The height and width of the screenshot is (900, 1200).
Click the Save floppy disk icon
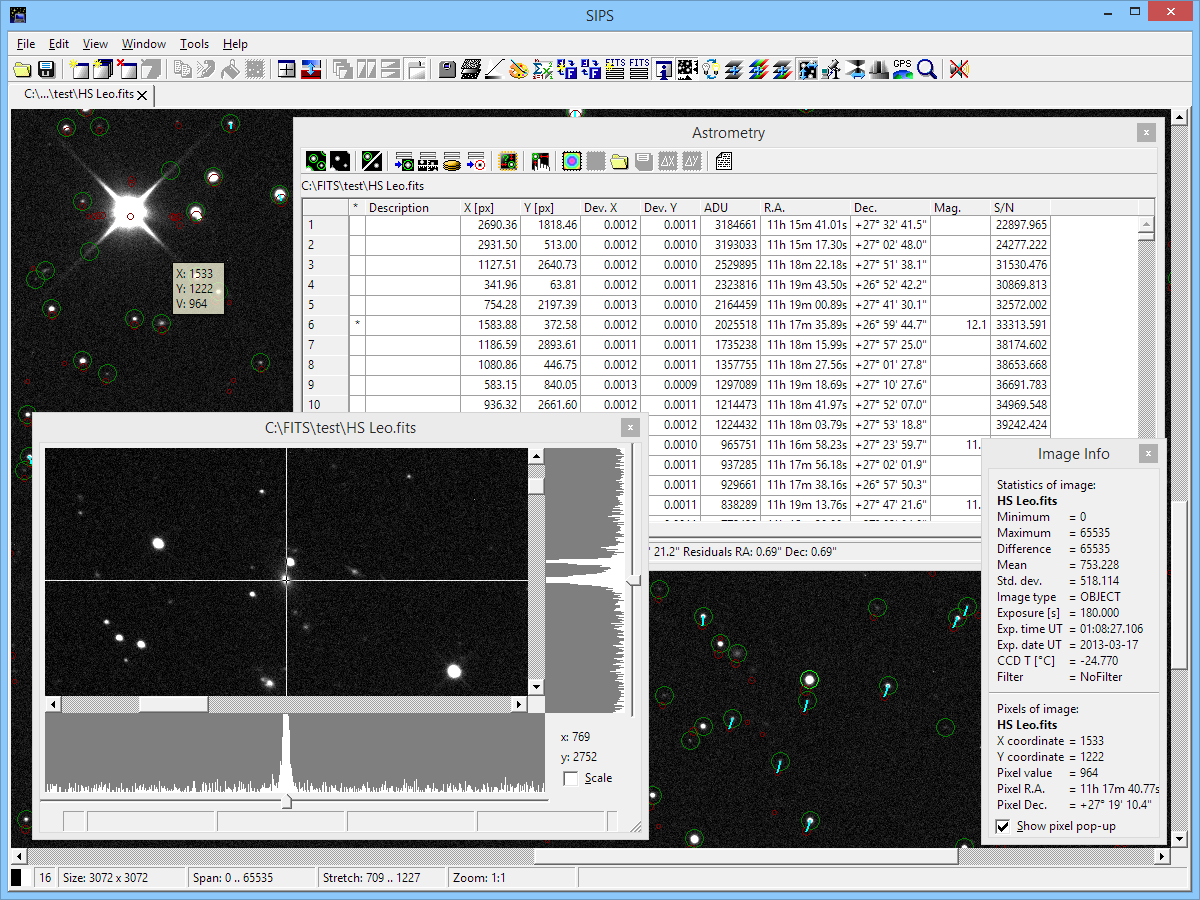click(x=46, y=69)
